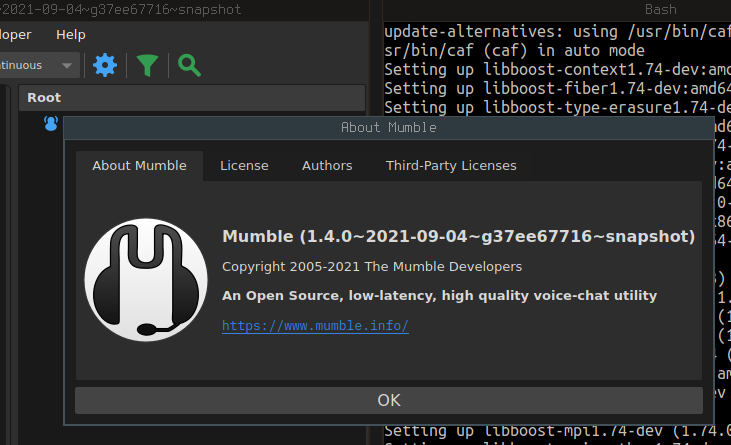This screenshot has width=731, height=445.
Task: Click the Mumble headset logo
Action: [x=146, y=280]
